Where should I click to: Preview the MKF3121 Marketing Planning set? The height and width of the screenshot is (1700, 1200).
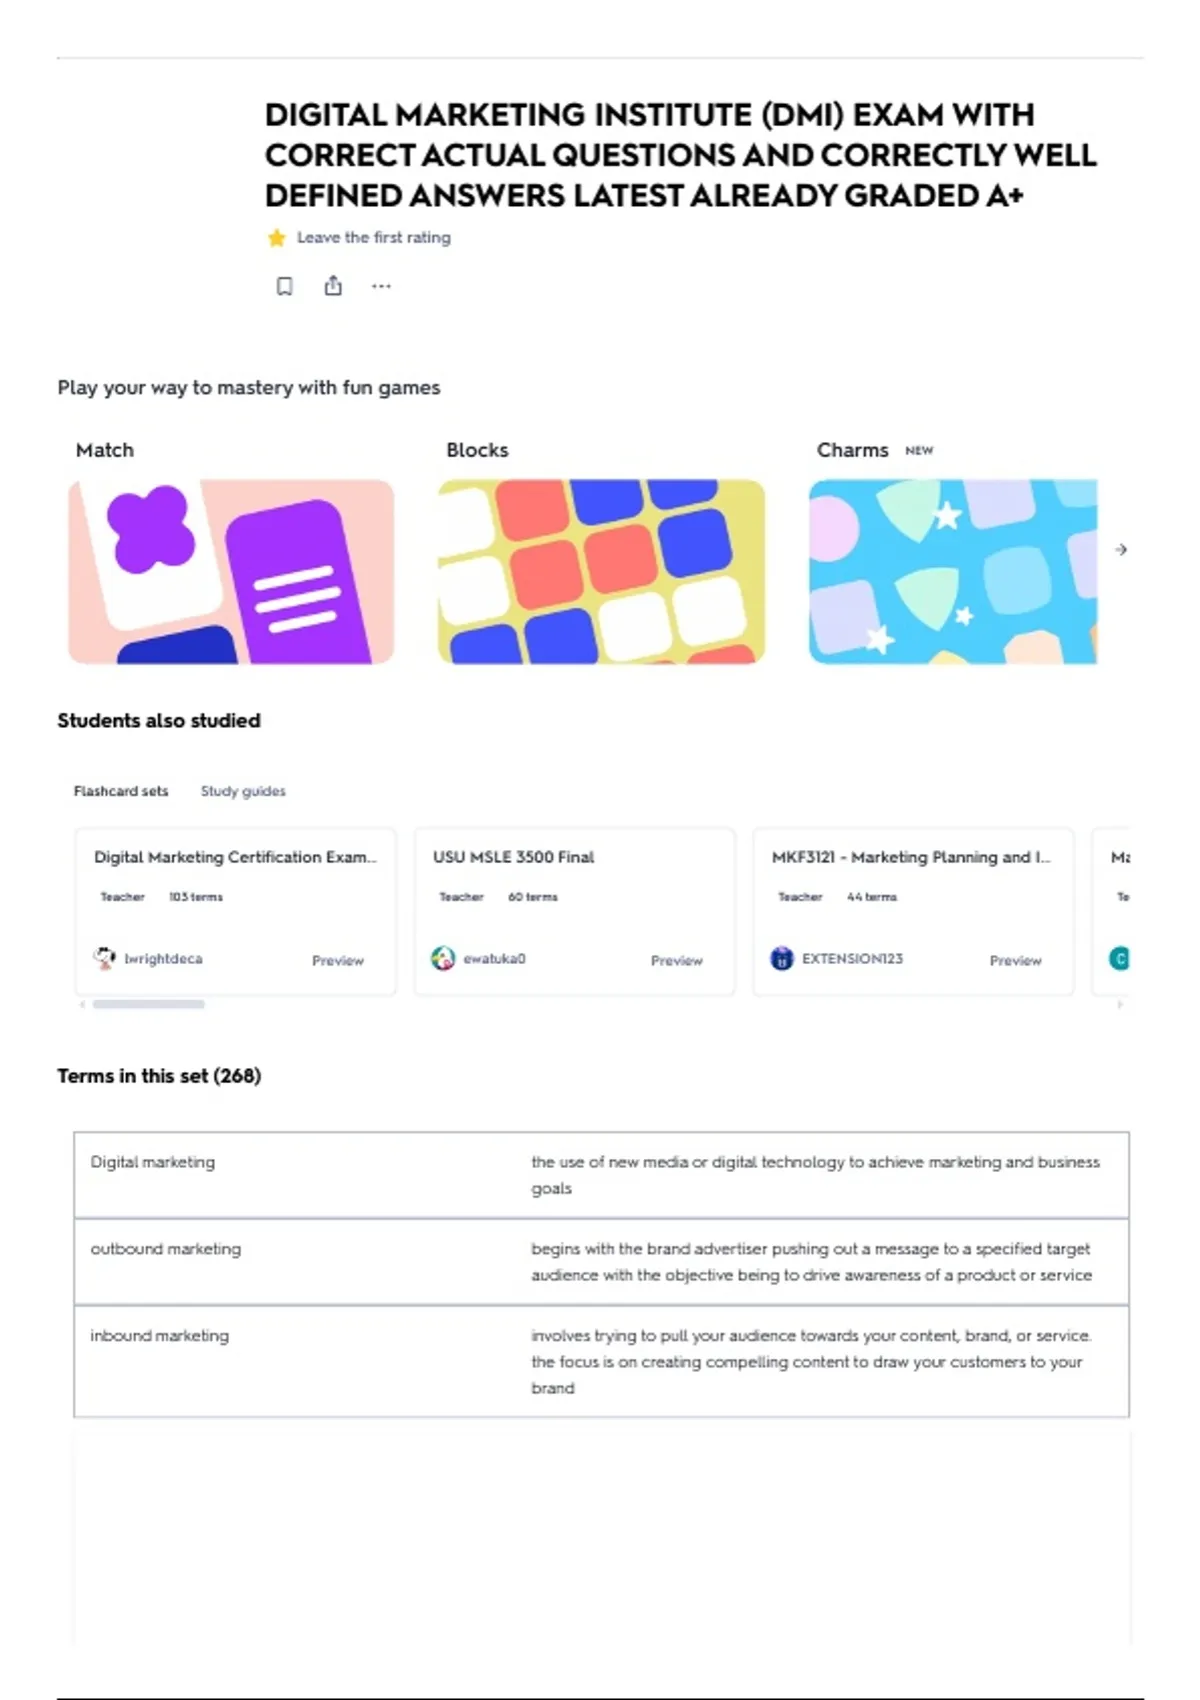[x=1016, y=960]
